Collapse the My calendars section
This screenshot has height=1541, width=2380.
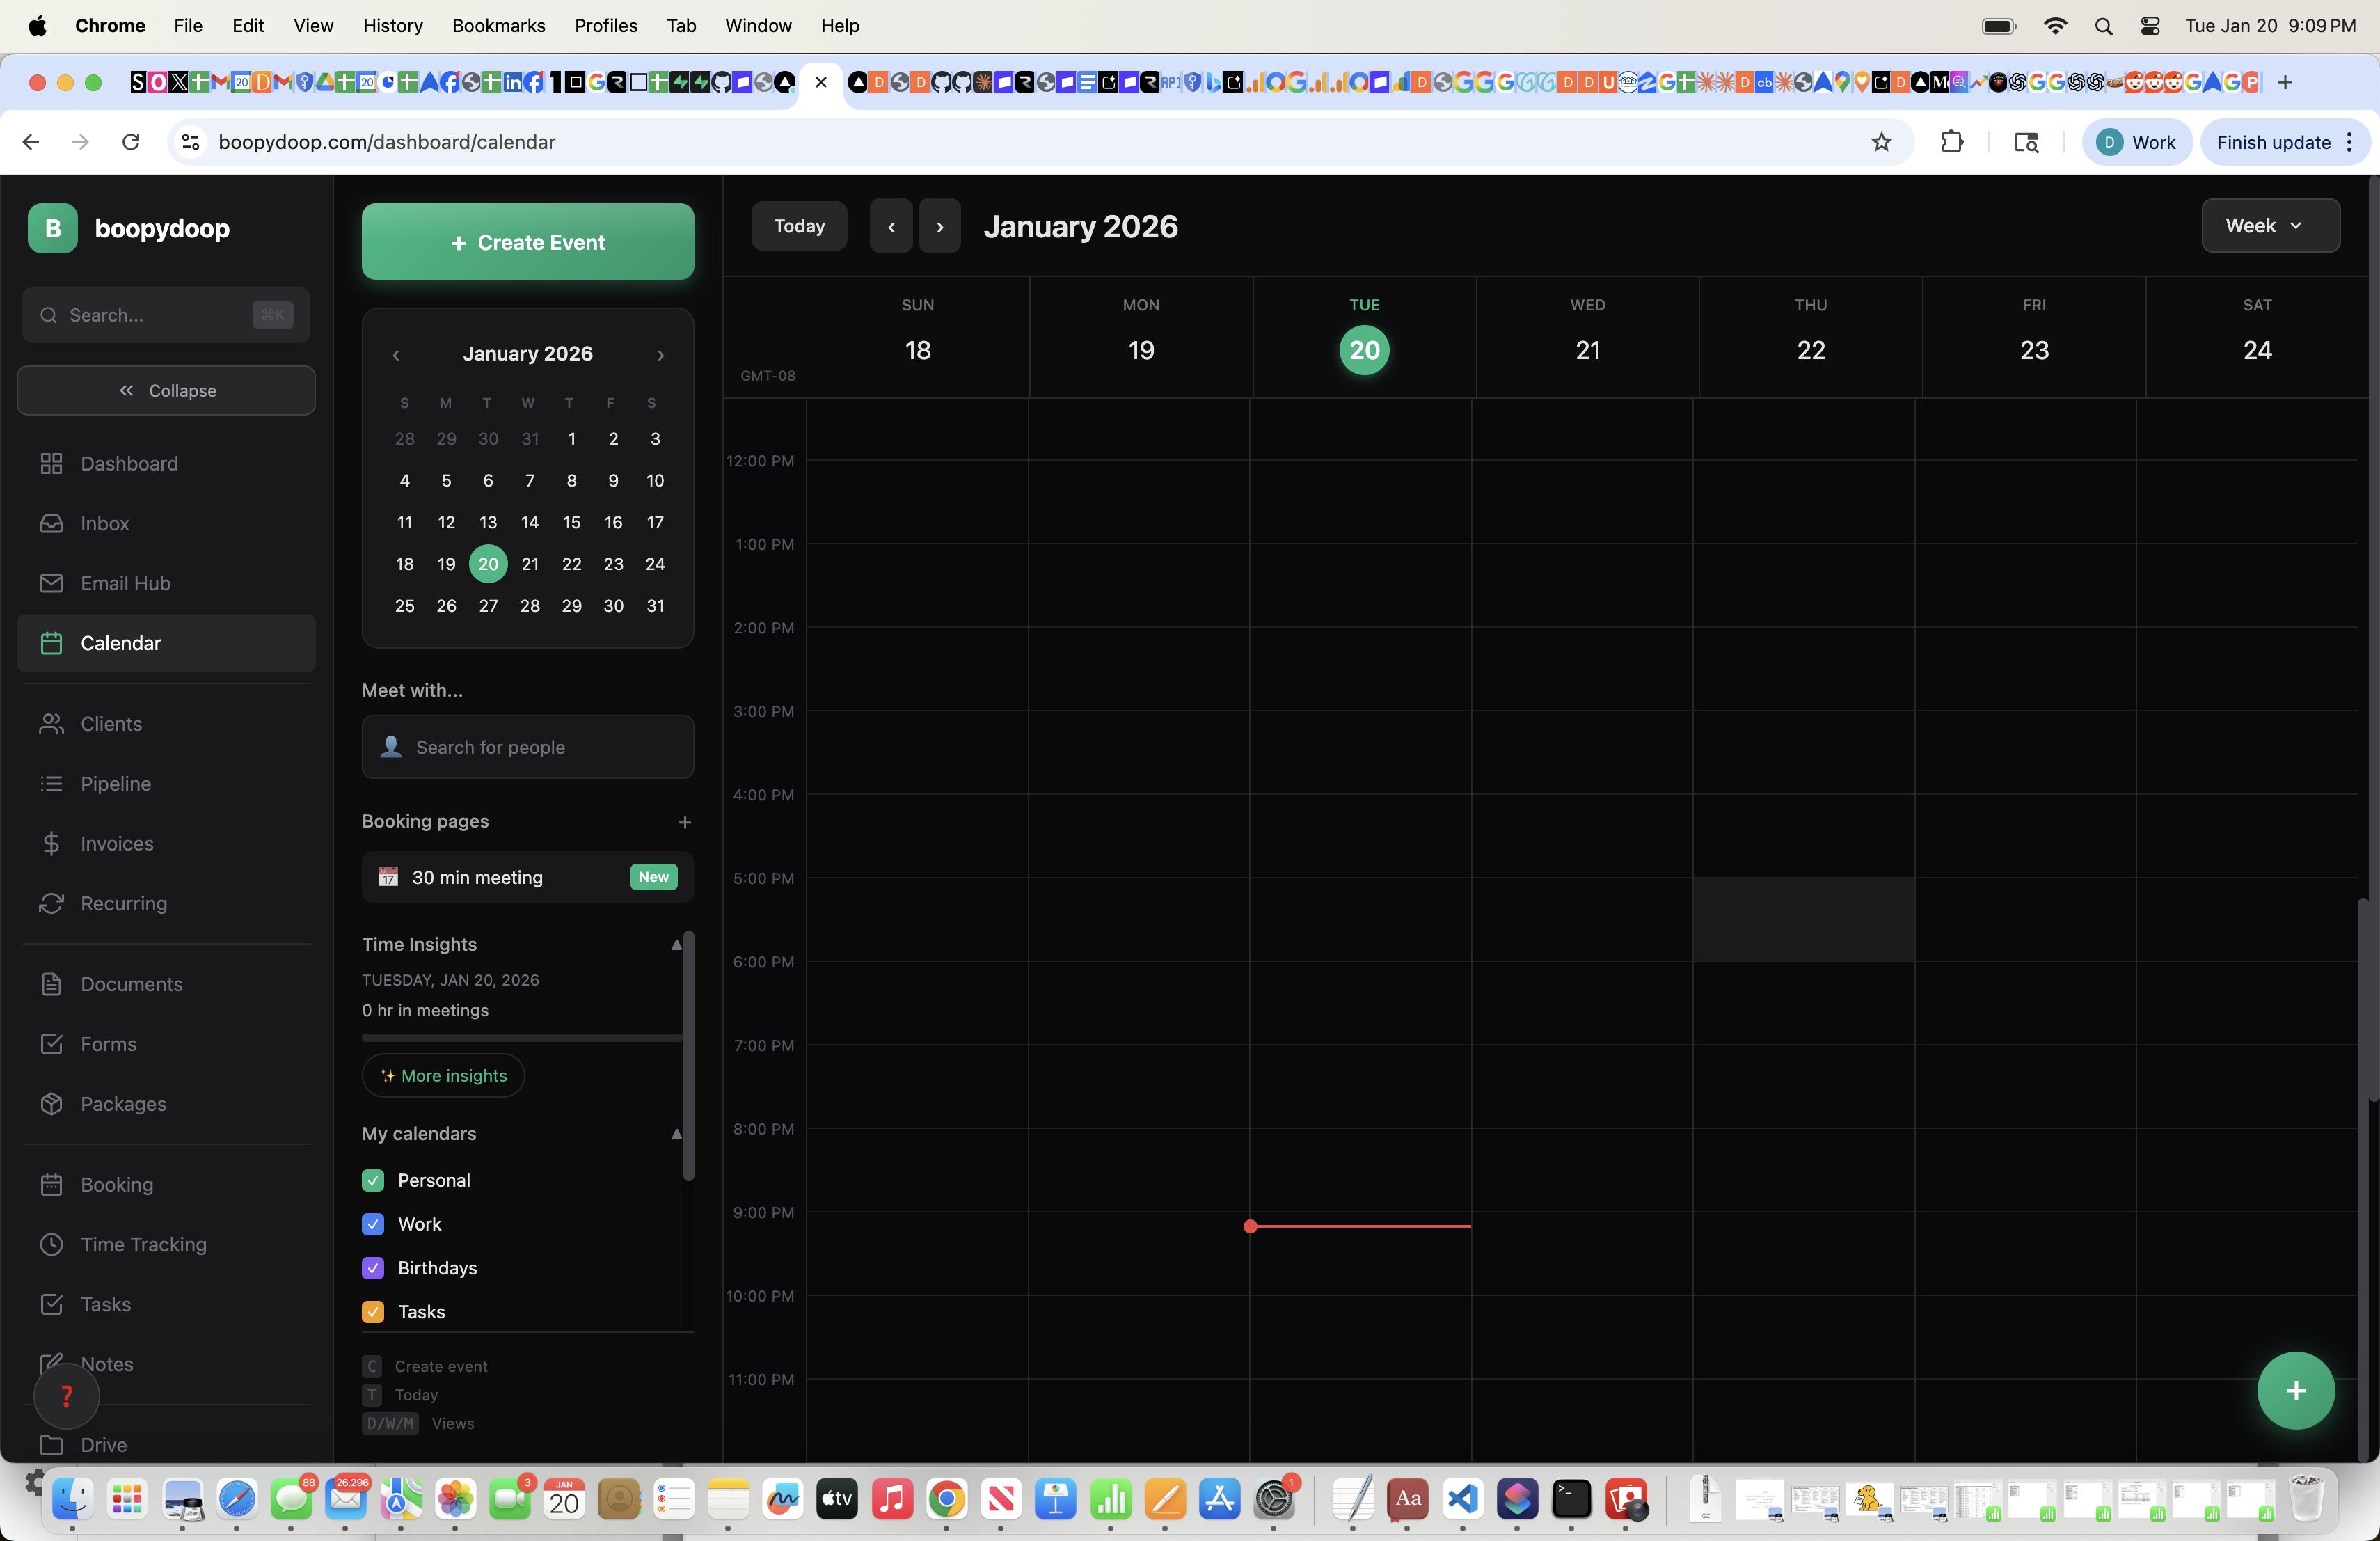click(676, 1134)
